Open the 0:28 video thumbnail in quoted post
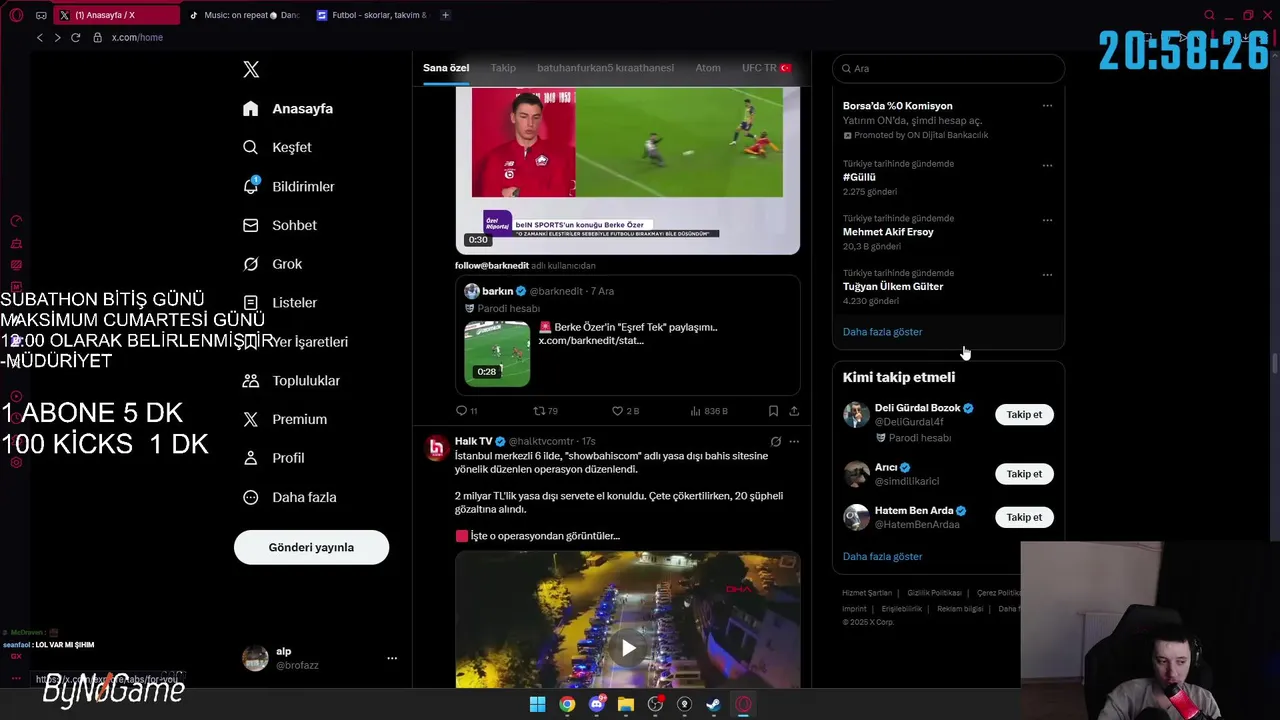The height and width of the screenshot is (720, 1280). 497,354
